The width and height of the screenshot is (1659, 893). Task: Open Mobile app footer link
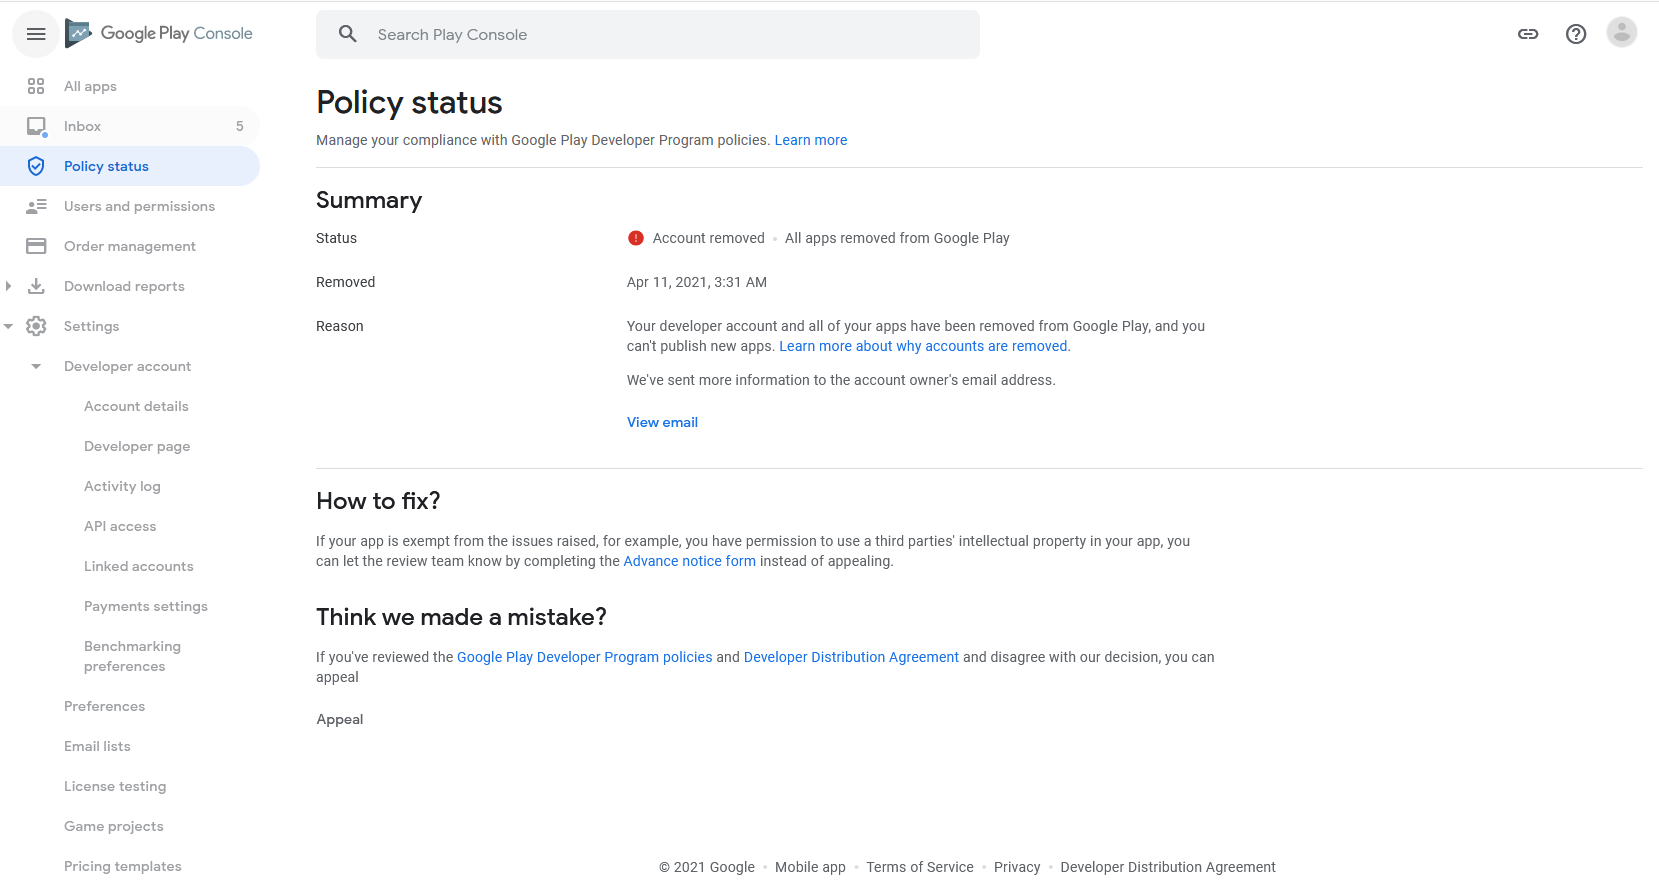810,867
